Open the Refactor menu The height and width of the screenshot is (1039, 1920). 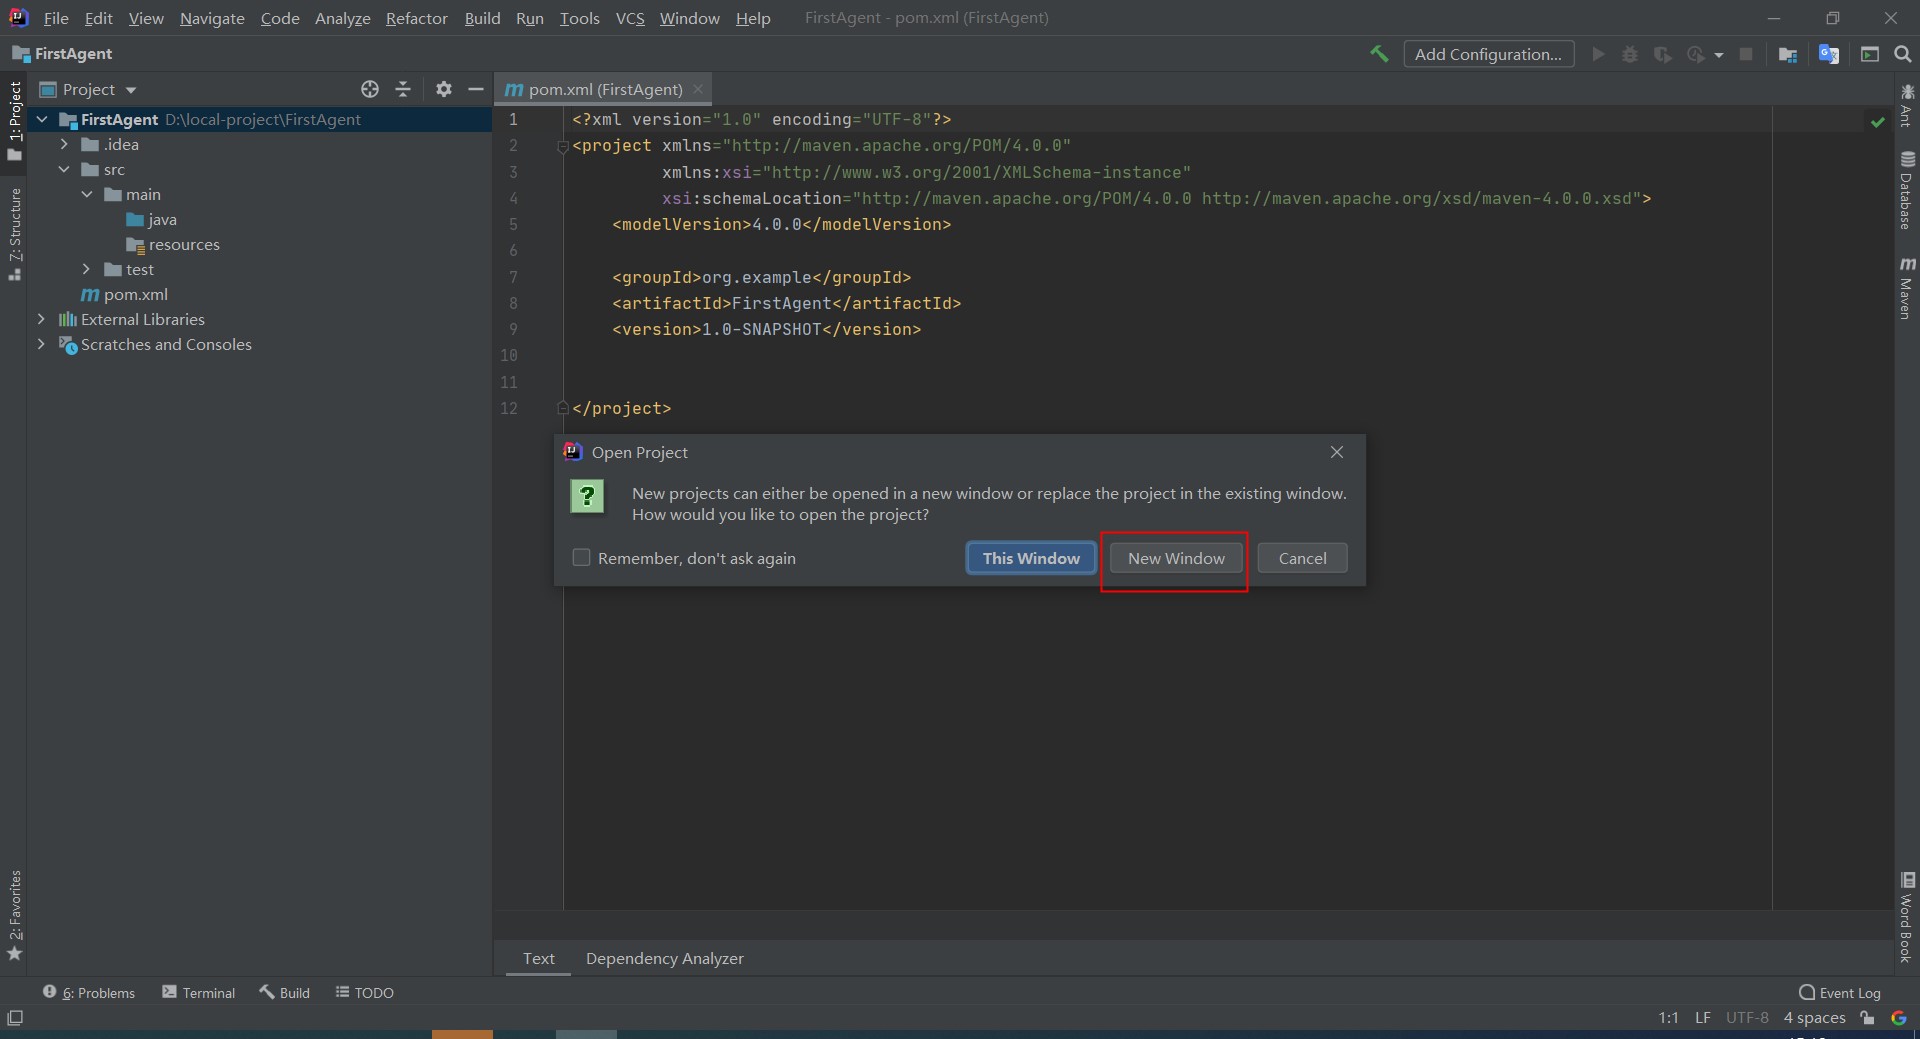pos(417,18)
